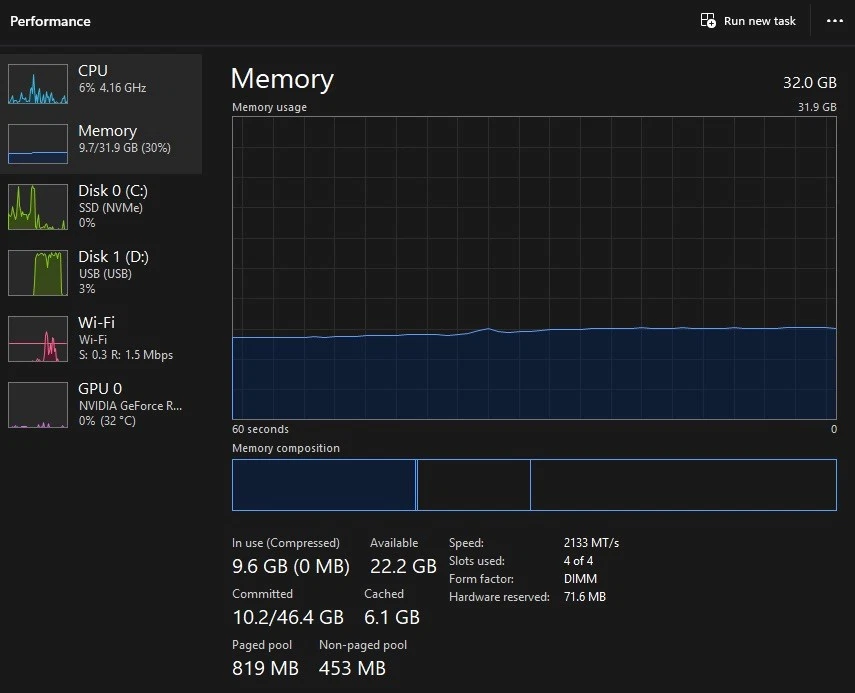Click the Committed memory value
Image resolution: width=855 pixels, height=693 pixels.
(x=288, y=617)
